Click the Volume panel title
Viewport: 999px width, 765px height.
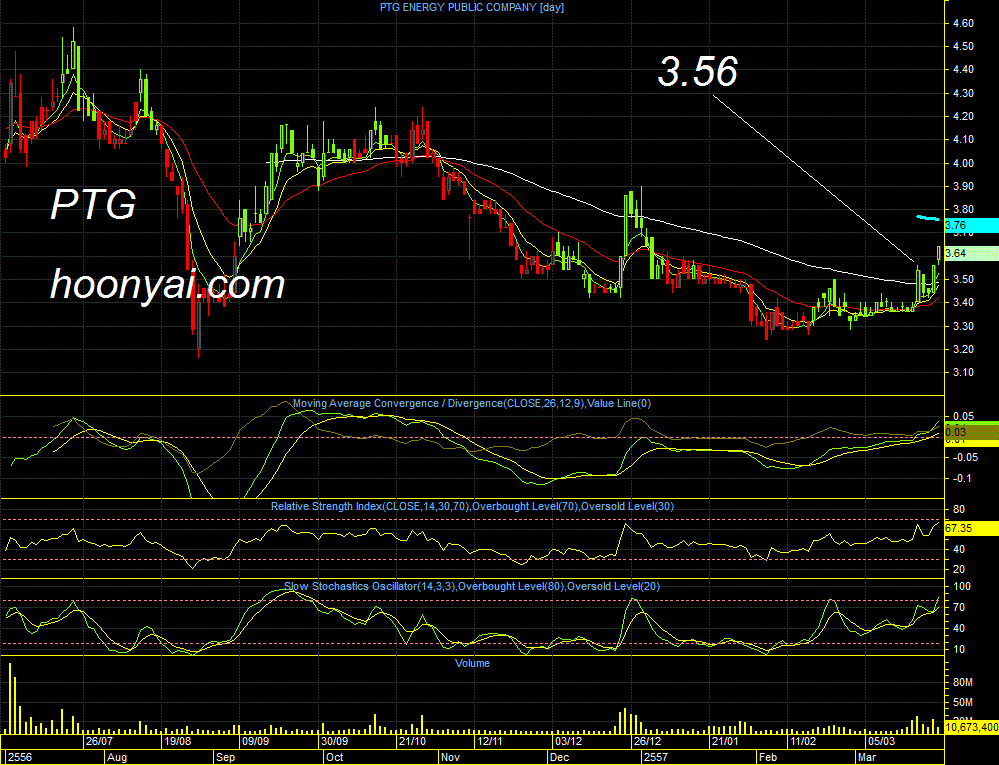472,663
